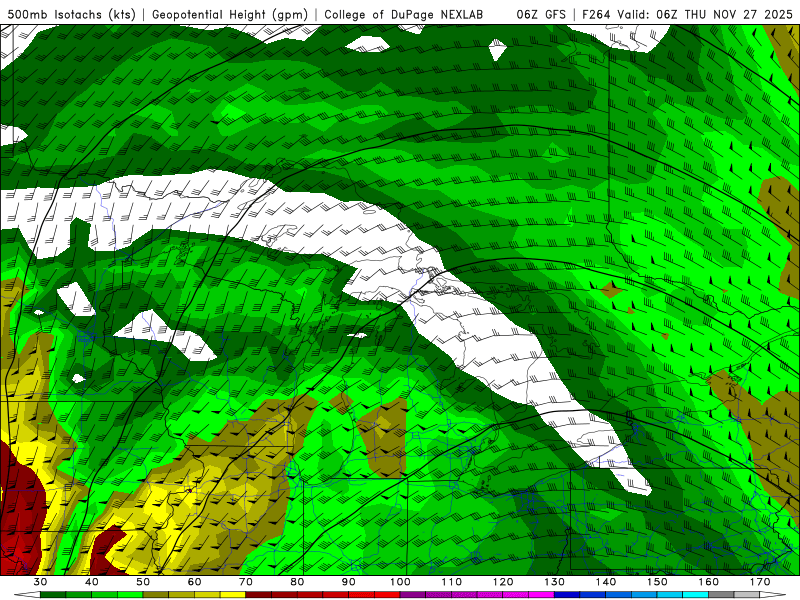
Task: Click the '500mb Isotachs (kts)' title text
Action: pyautogui.click(x=71, y=14)
